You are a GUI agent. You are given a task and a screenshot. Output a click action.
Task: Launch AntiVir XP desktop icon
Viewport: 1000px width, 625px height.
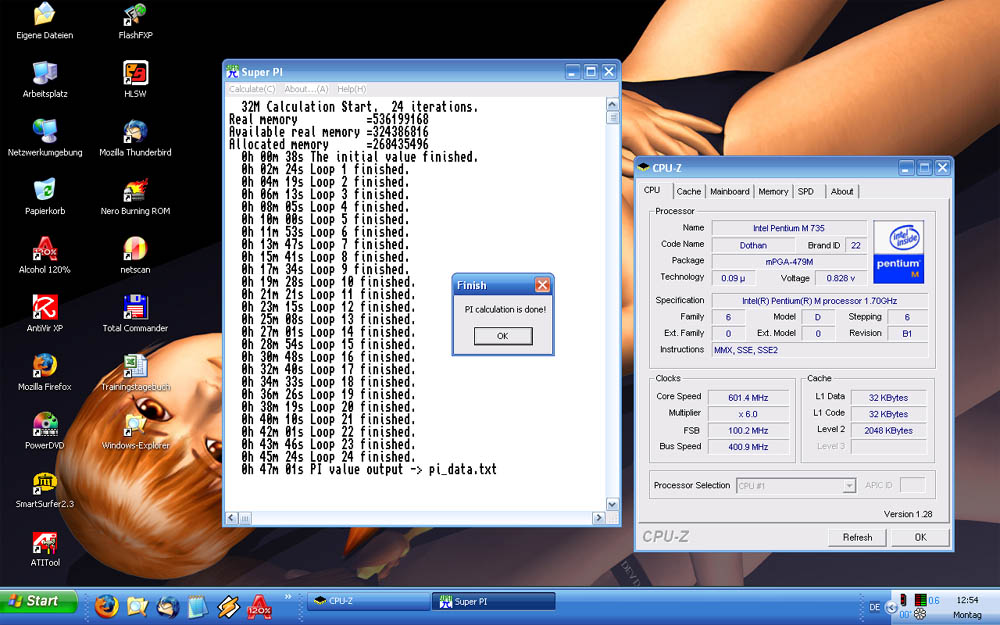click(x=45, y=314)
